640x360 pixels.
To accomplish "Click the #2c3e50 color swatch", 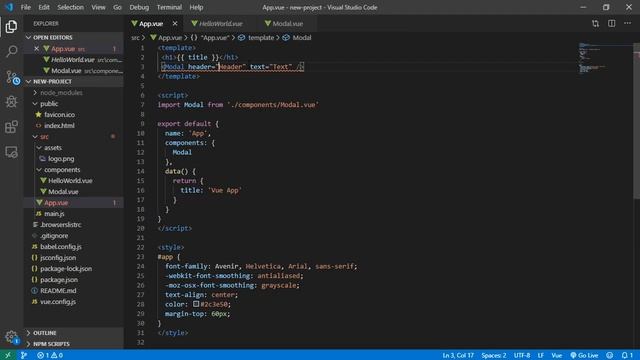I will click(x=196, y=304).
